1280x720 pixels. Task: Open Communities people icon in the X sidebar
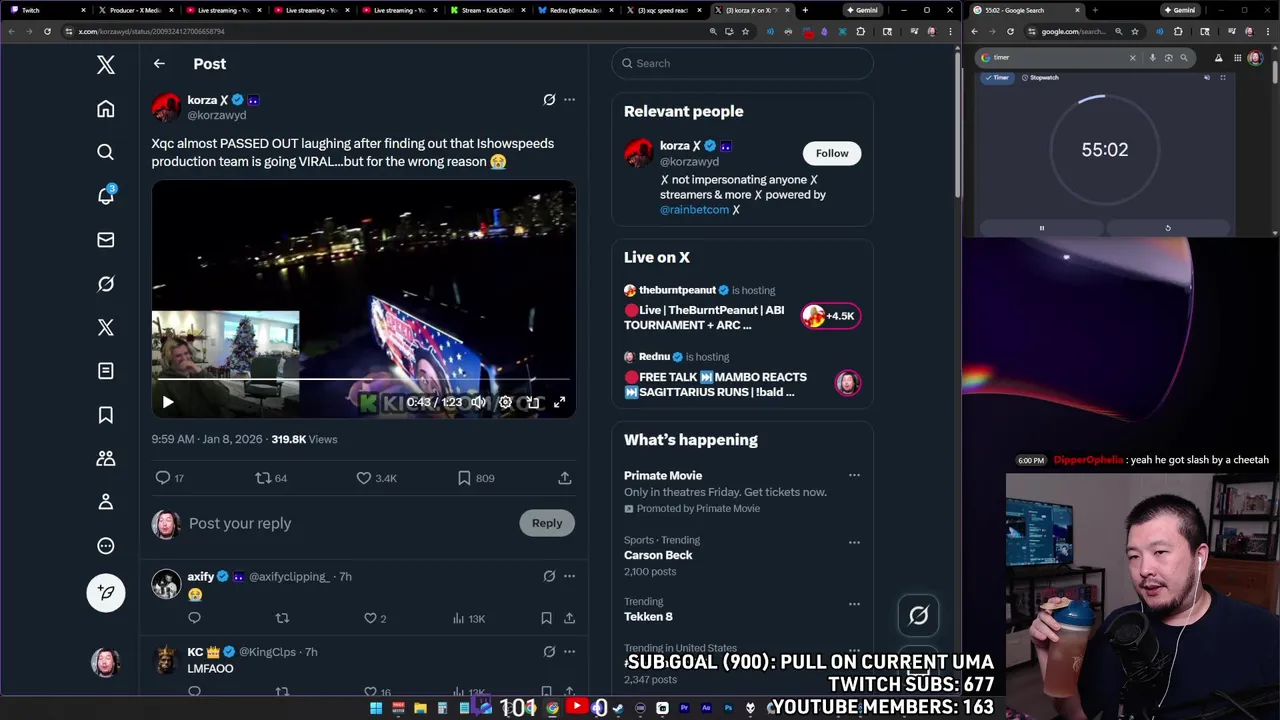(106, 458)
